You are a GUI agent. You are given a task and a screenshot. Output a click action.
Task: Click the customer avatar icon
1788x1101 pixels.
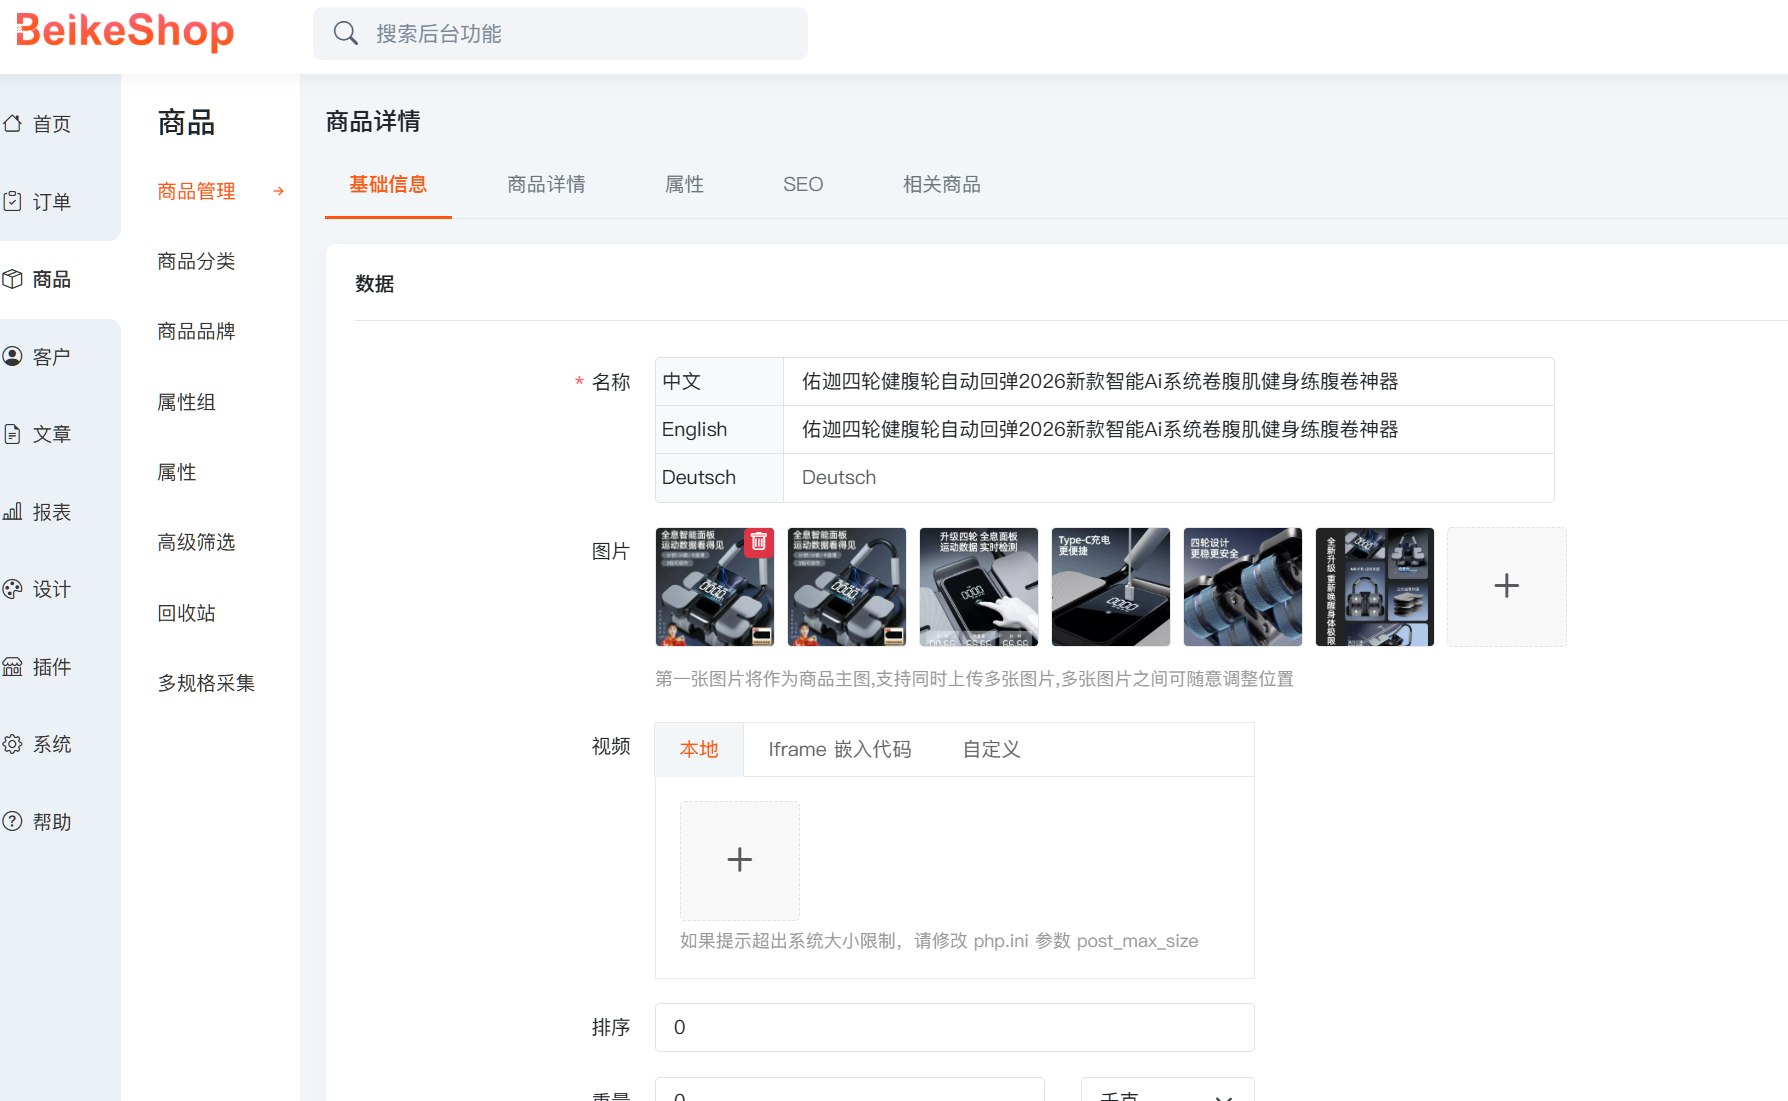pos(12,356)
